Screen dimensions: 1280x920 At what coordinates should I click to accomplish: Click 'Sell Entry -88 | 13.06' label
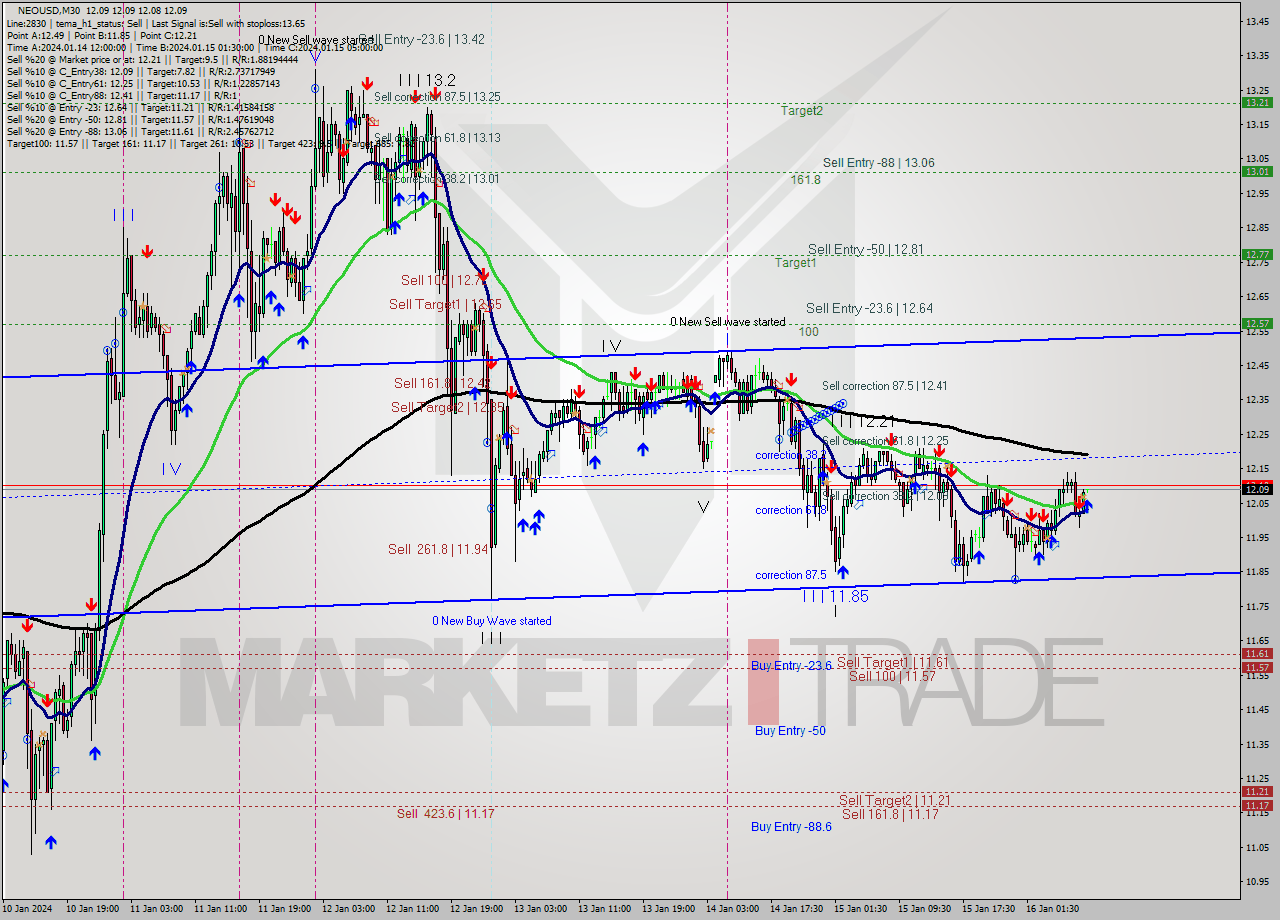(879, 162)
